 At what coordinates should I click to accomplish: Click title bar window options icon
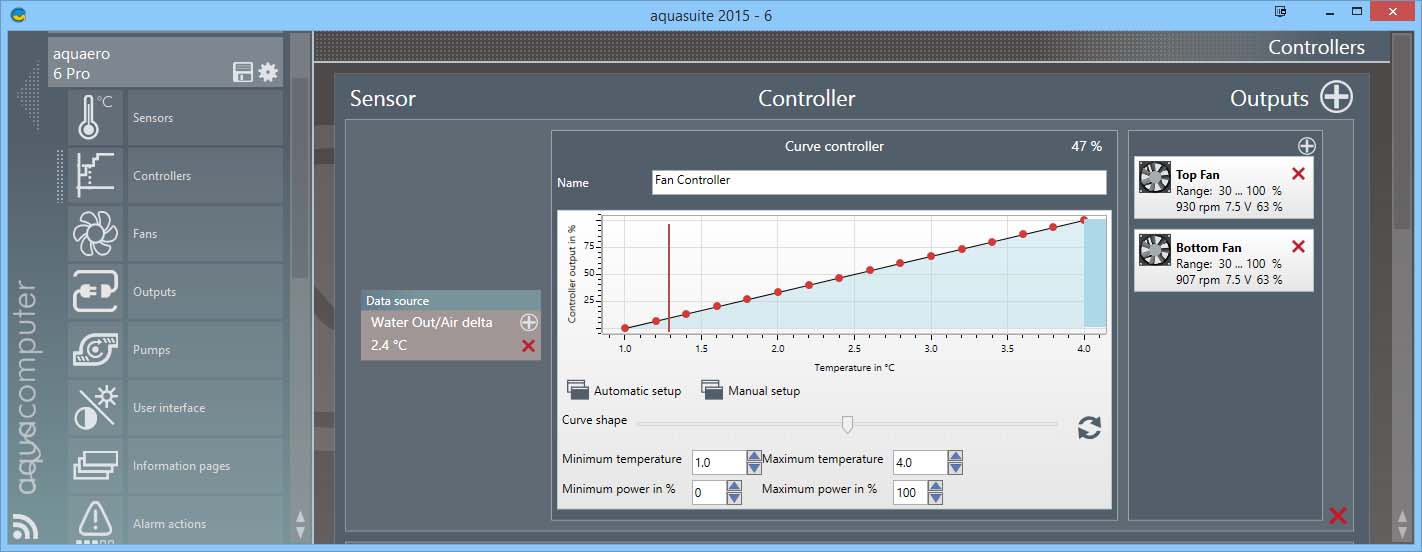[1281, 11]
